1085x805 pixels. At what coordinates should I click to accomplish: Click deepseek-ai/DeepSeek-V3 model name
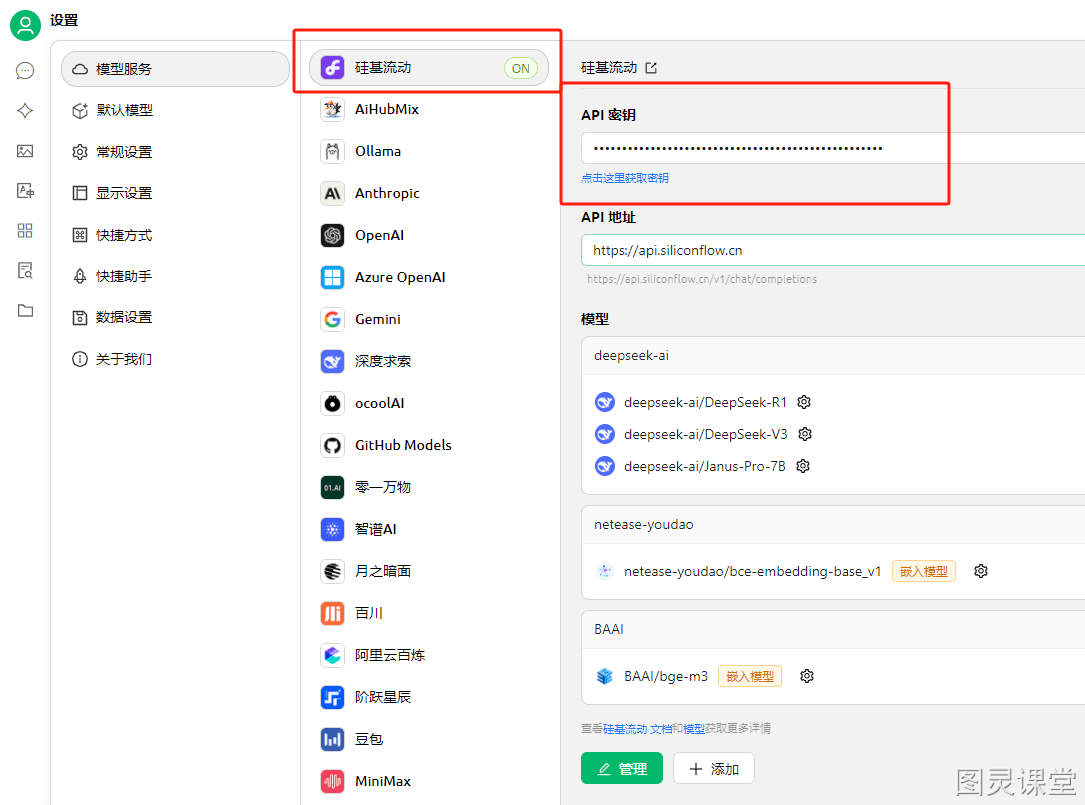(705, 434)
